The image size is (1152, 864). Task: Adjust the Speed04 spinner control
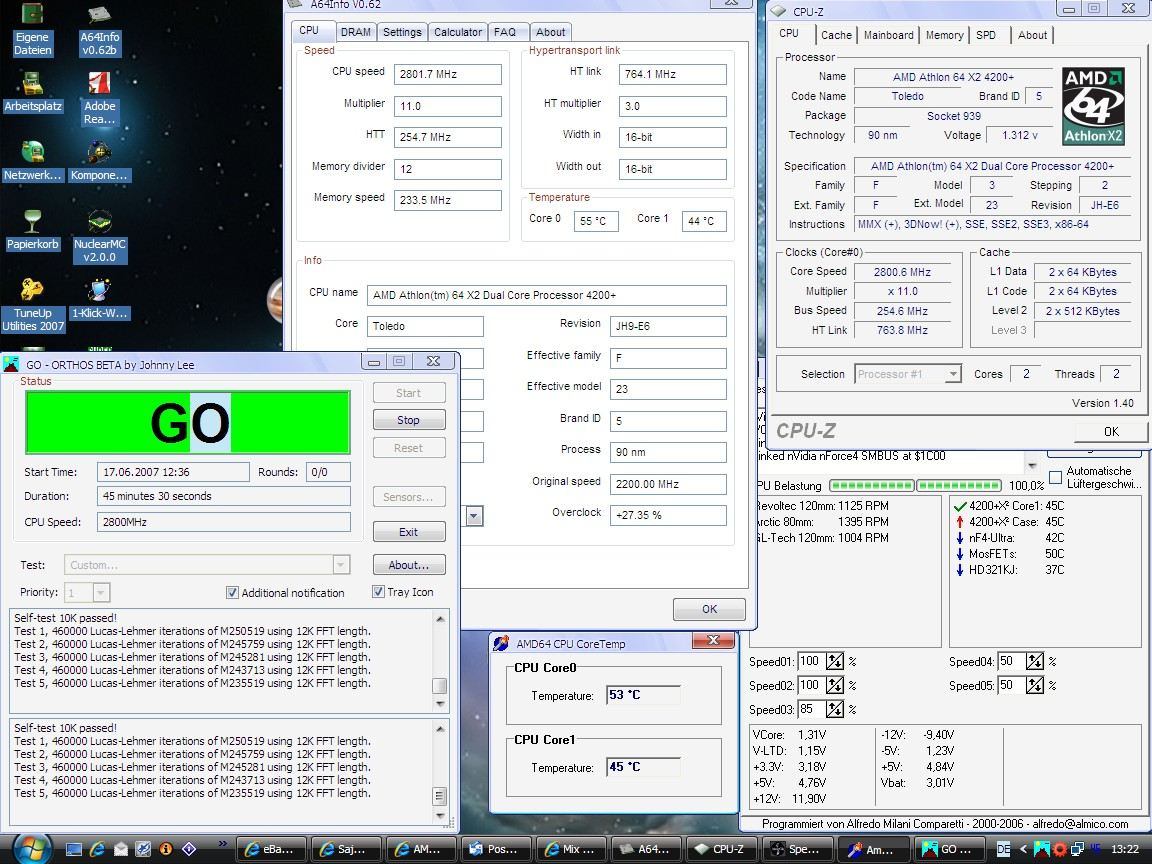click(1034, 661)
